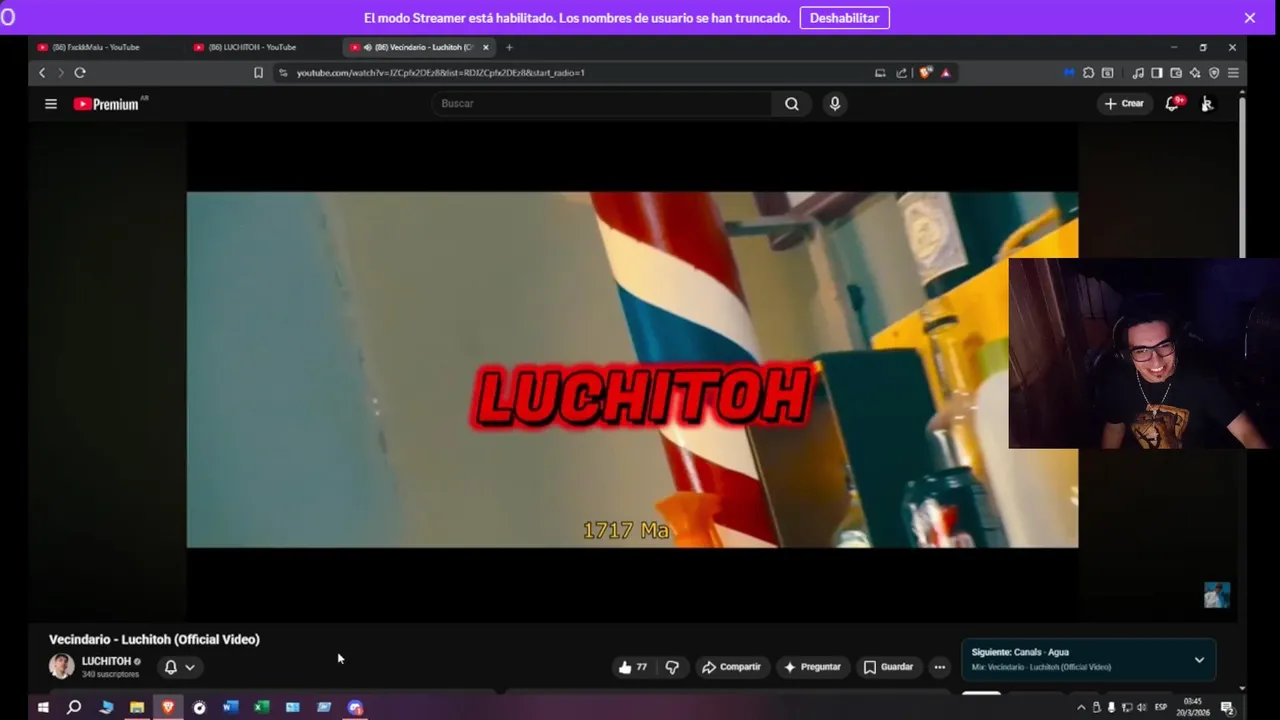Open Brave Shields lion icon

[x=926, y=73]
